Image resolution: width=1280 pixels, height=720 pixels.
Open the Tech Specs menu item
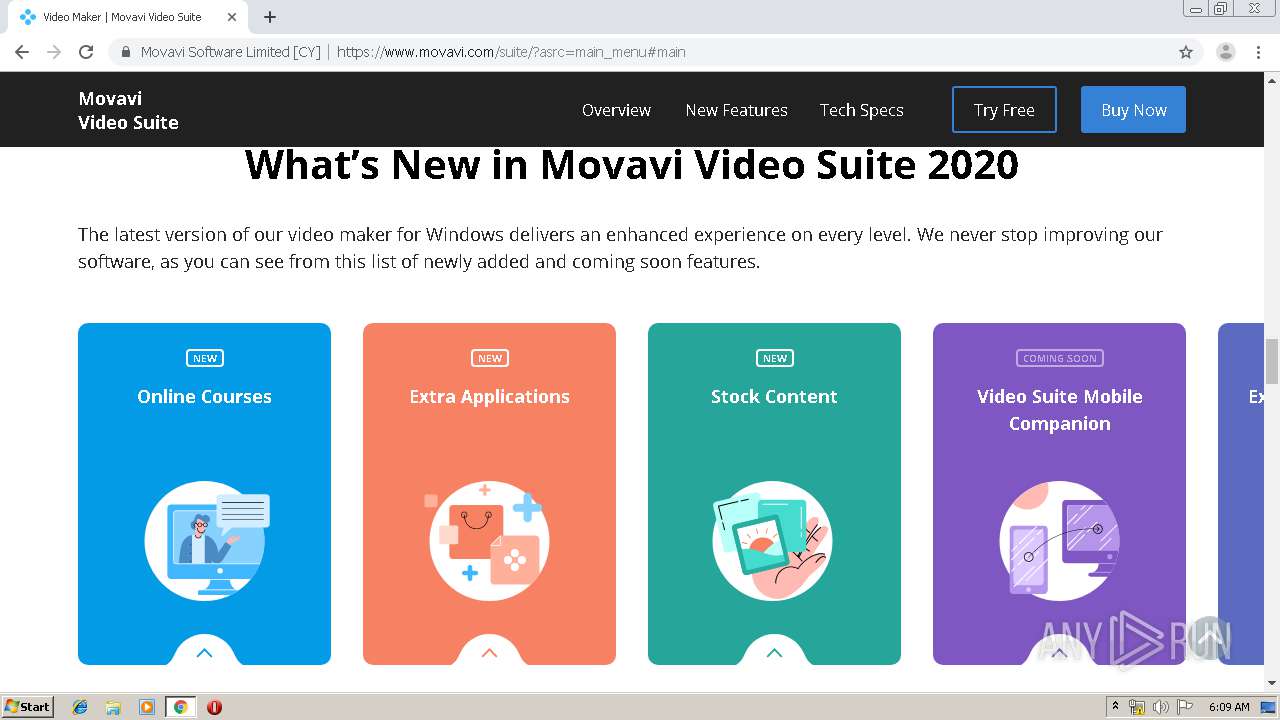[x=861, y=110]
